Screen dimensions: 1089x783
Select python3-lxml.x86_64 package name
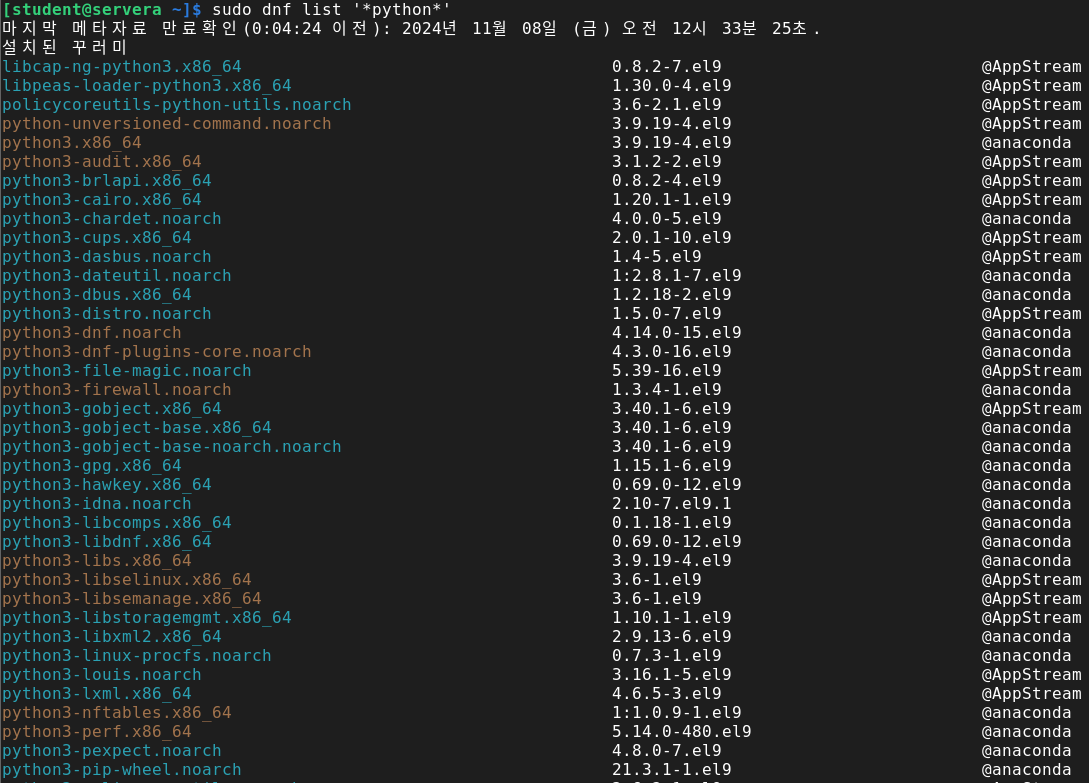tap(97, 693)
